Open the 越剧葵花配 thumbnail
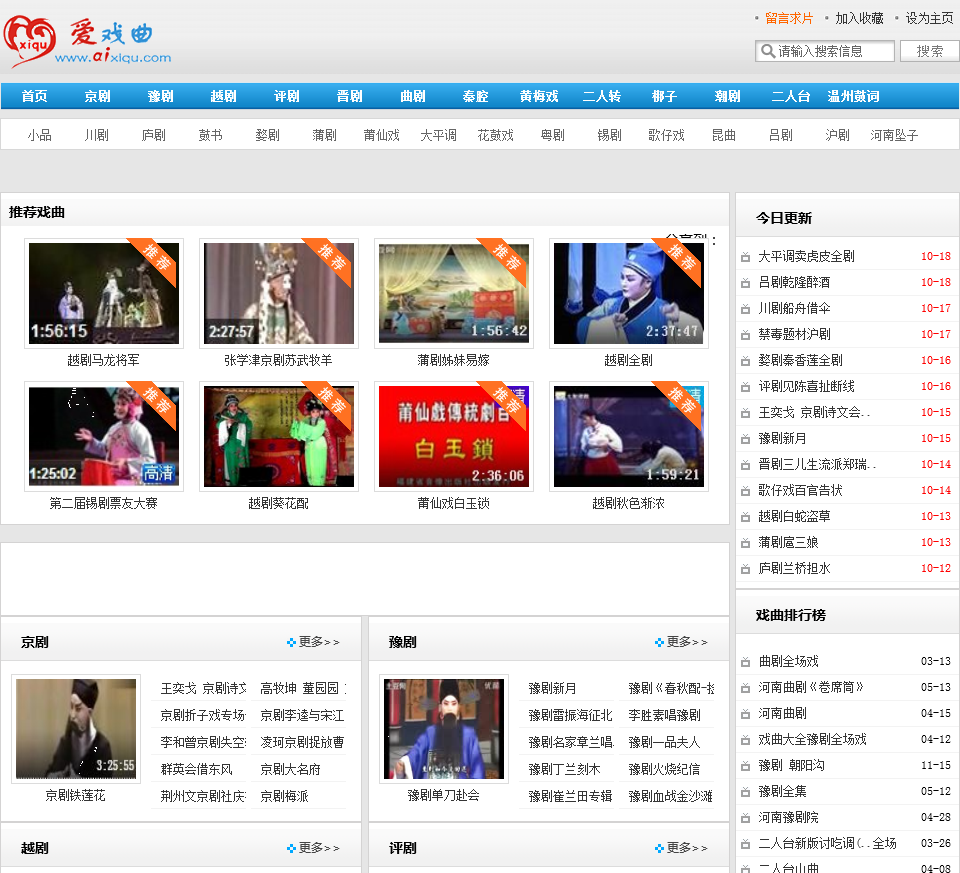The height and width of the screenshot is (873, 960). tap(279, 436)
